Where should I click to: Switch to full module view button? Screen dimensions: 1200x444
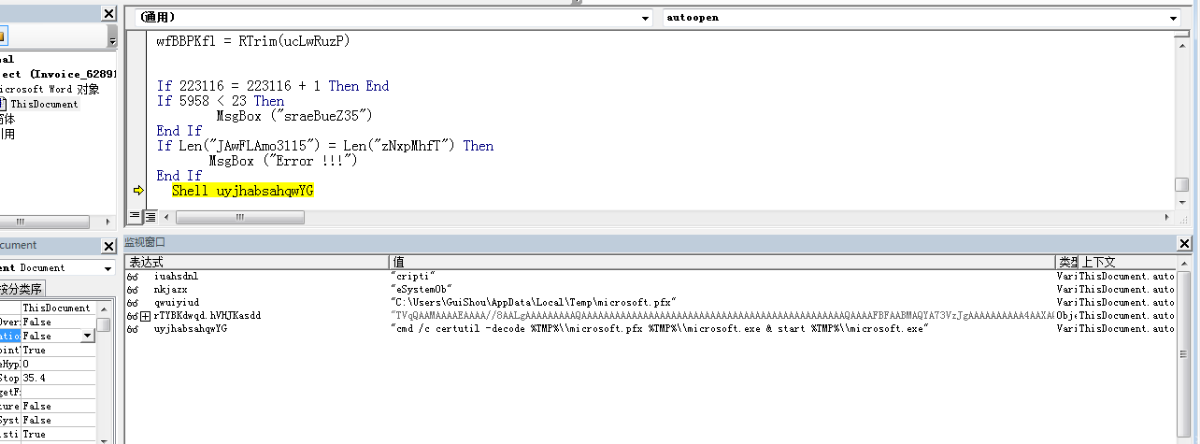(150, 216)
